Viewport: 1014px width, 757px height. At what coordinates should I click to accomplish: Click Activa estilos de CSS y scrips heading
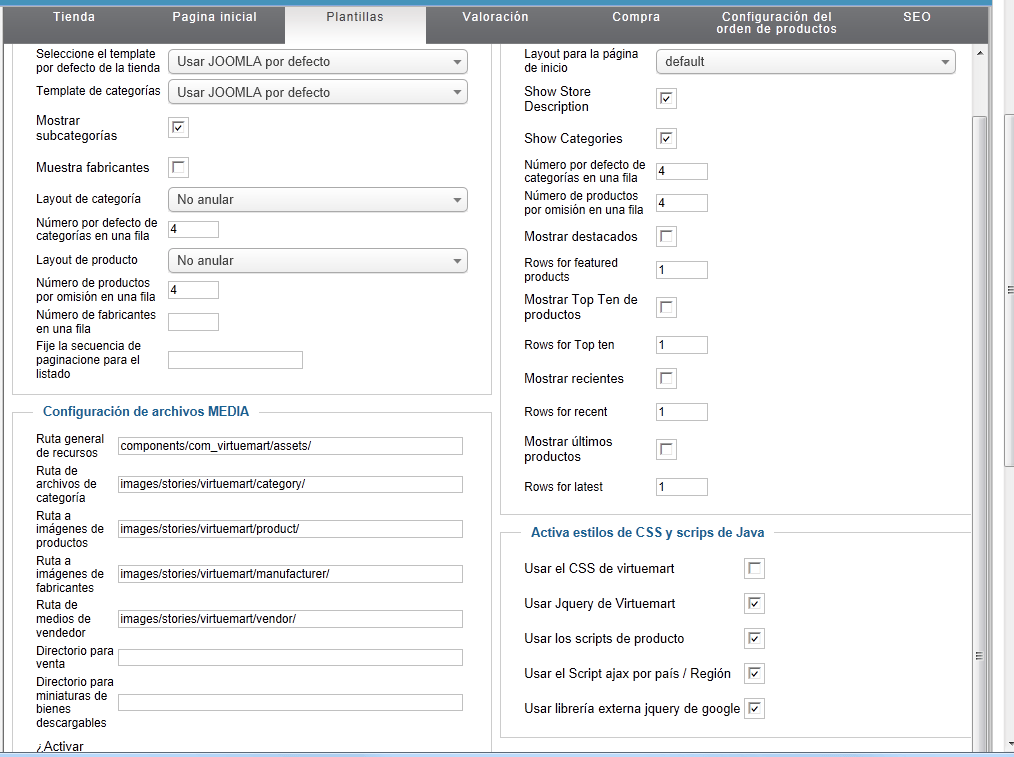647,533
